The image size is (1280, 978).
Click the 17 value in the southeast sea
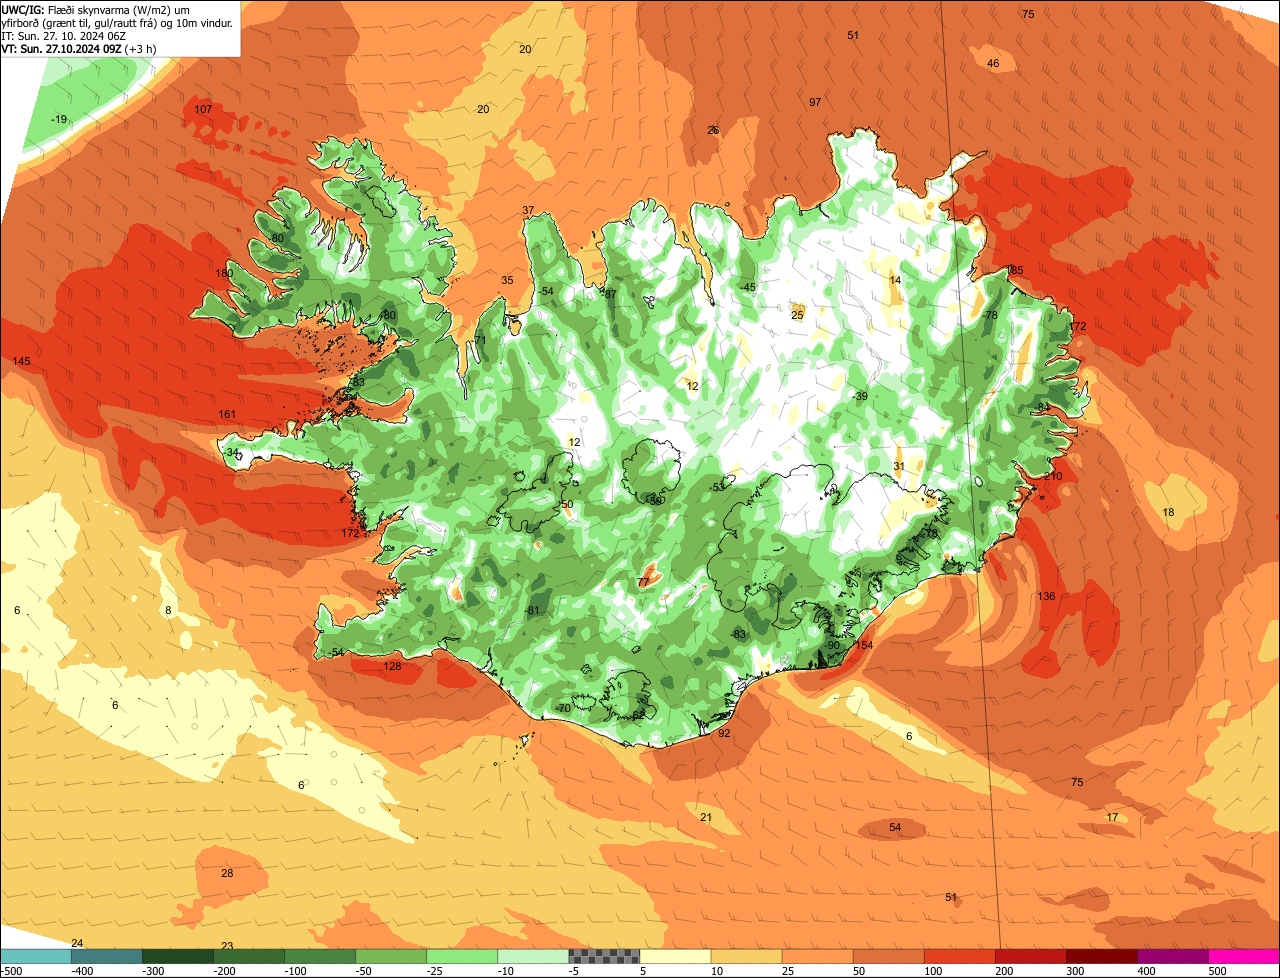point(1112,818)
